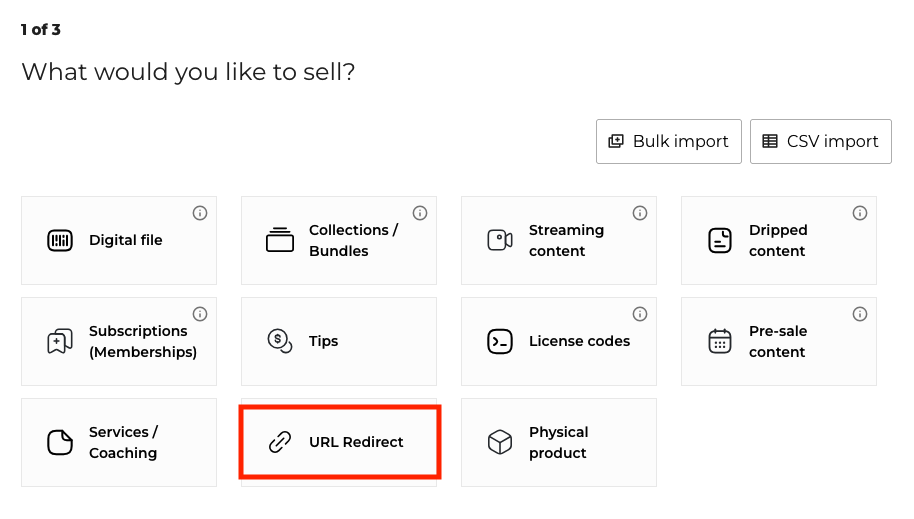Click the Streaming content video icon
Image resolution: width=914 pixels, height=519 pixels.
(x=500, y=240)
